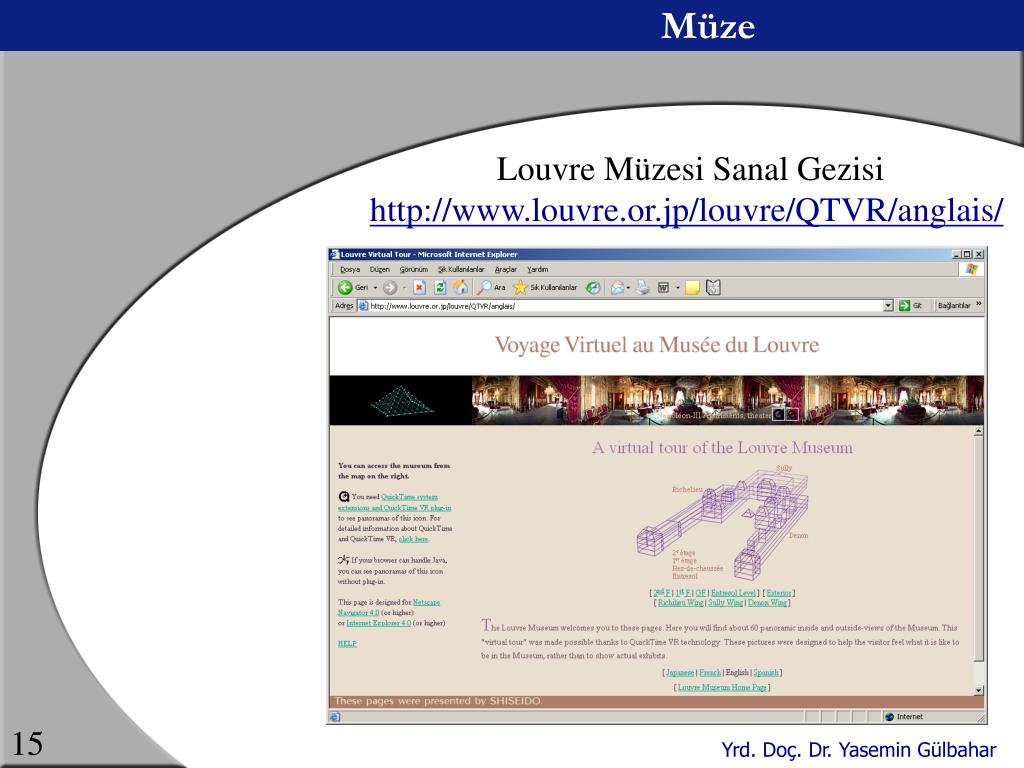Click the left QuickTime control on panorama
Viewport: 1024px width, 768px height.
click(x=778, y=414)
